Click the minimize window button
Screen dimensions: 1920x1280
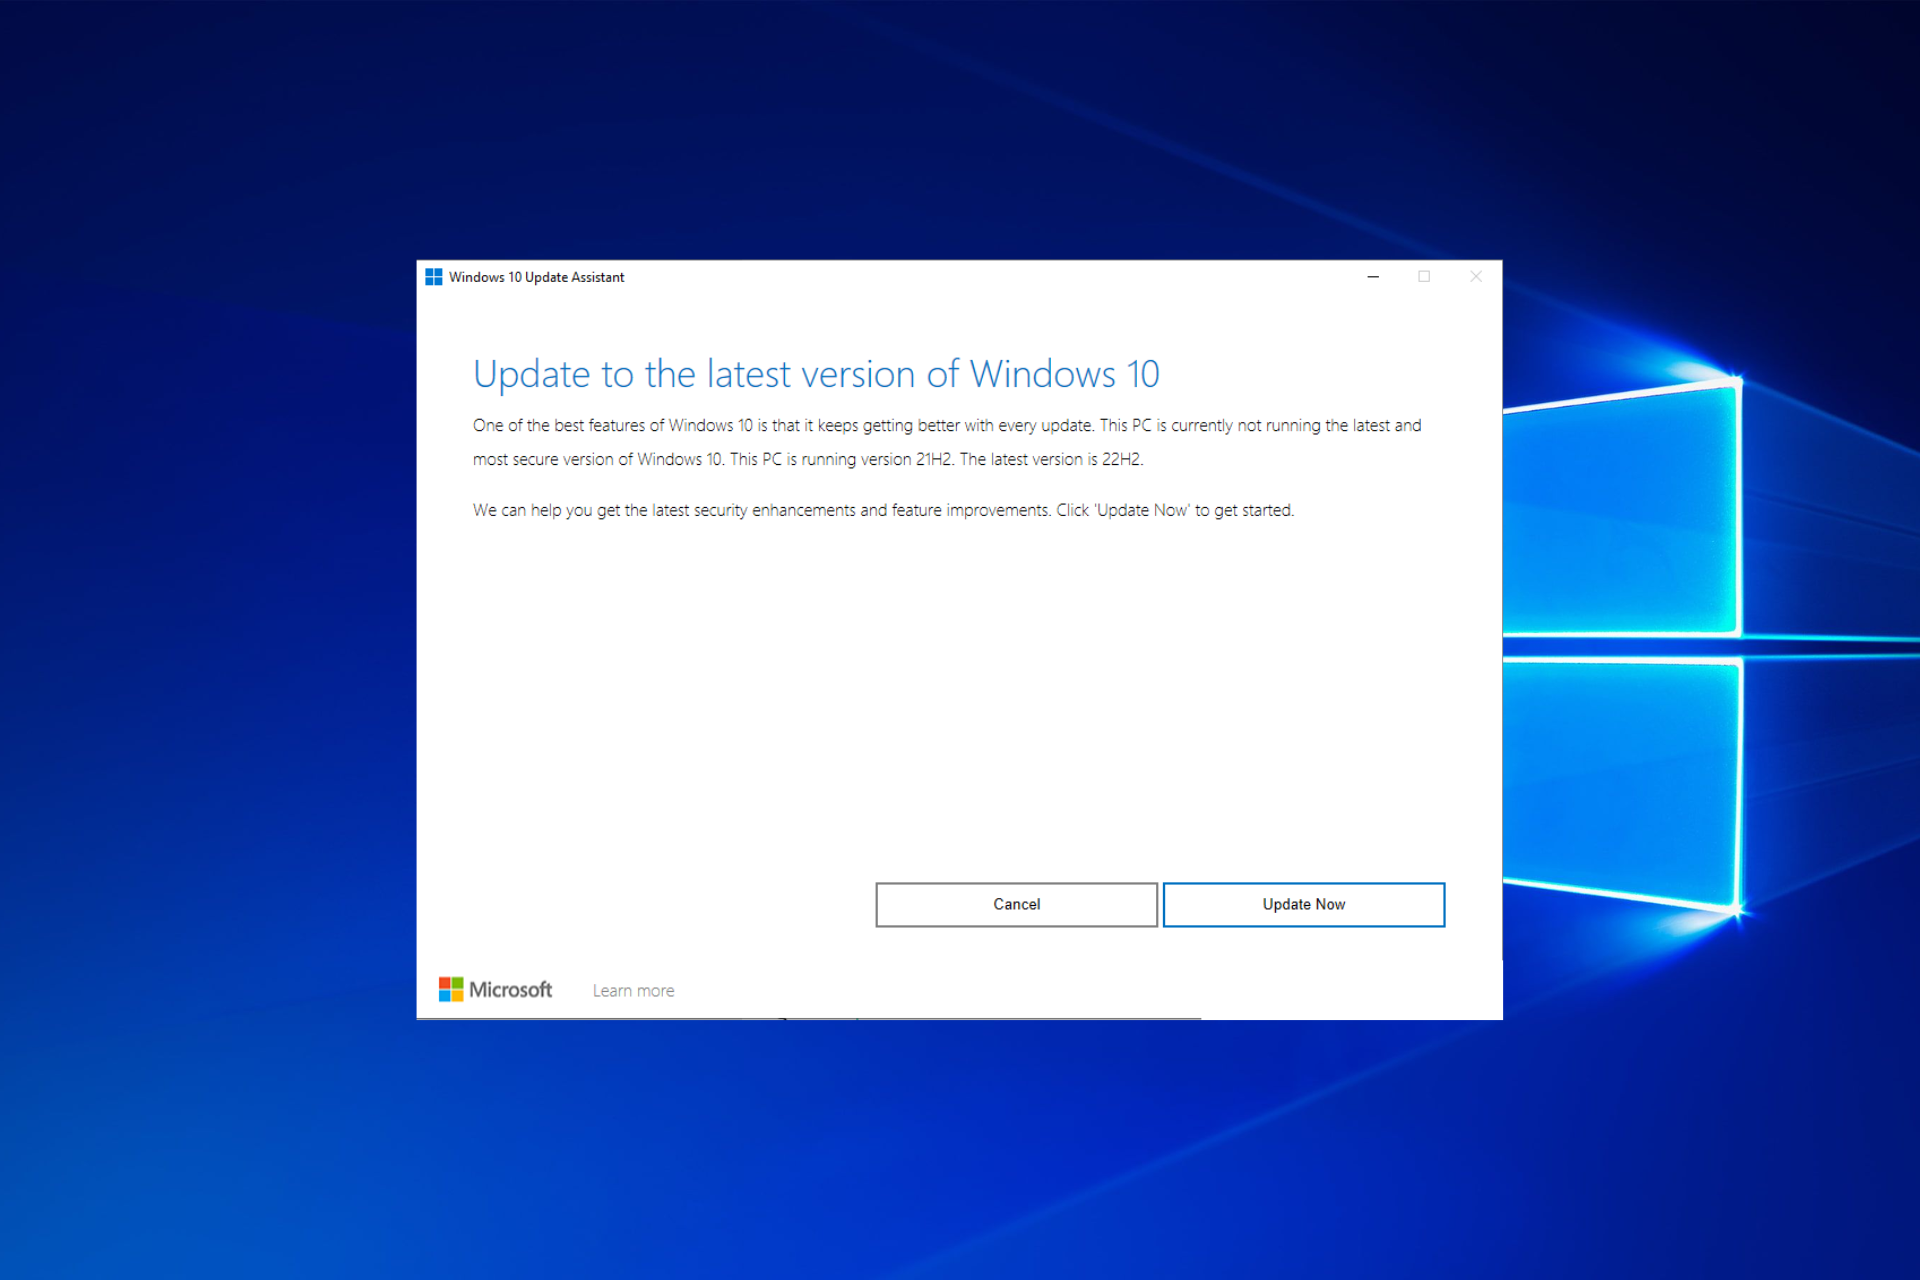[1373, 276]
